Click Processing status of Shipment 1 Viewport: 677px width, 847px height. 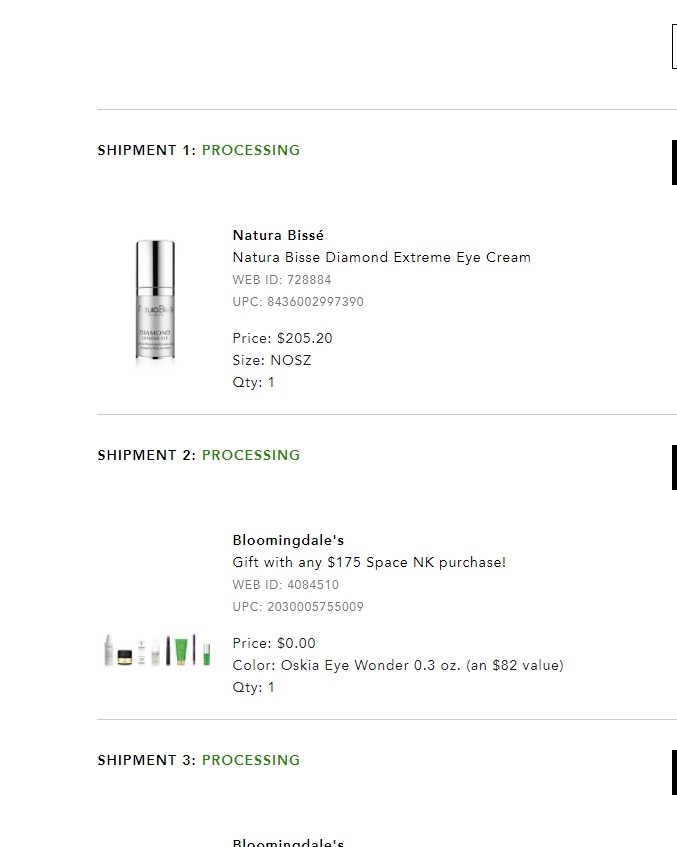[x=251, y=150]
